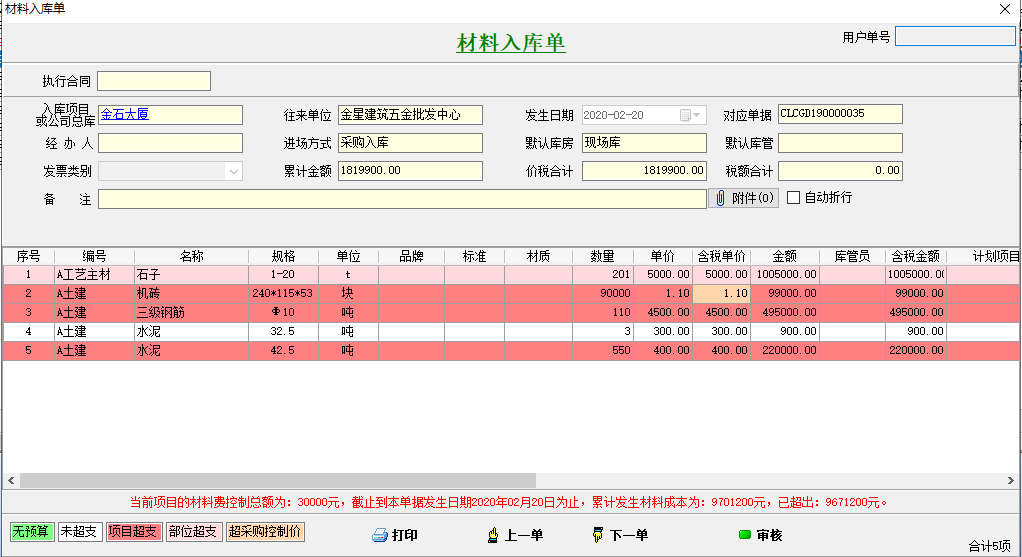
Task: Click the 往来单位 field
Action: (x=410, y=115)
